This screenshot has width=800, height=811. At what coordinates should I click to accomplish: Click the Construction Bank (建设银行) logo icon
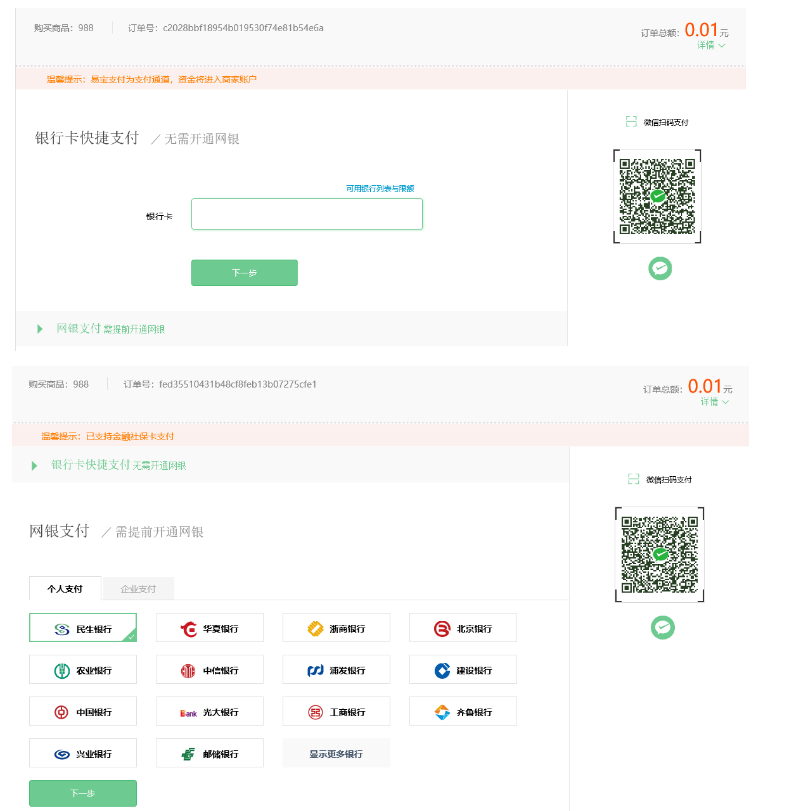441,670
